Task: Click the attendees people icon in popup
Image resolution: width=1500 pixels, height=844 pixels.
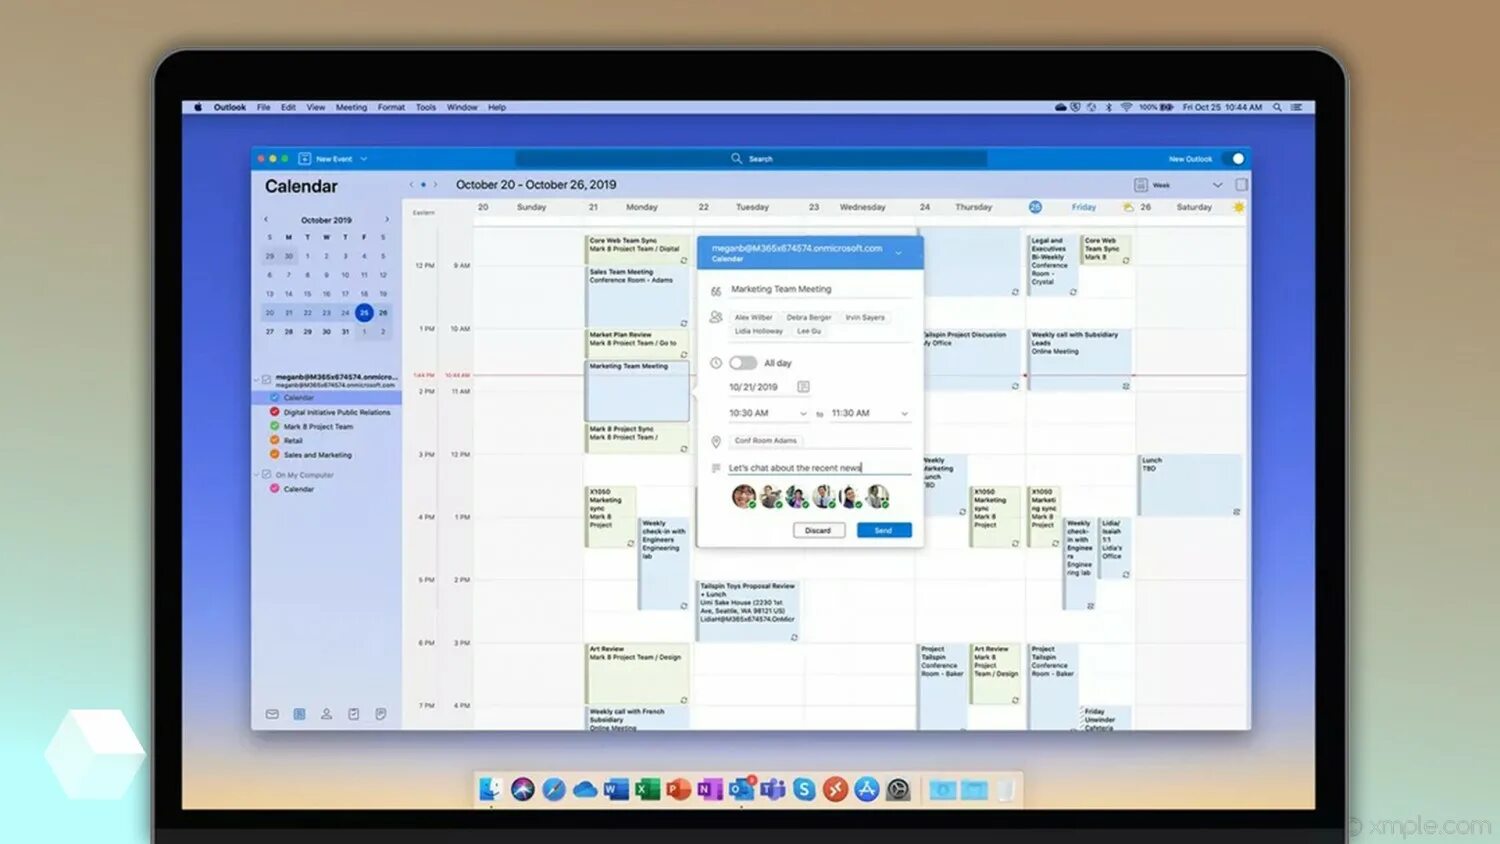Action: (716, 317)
